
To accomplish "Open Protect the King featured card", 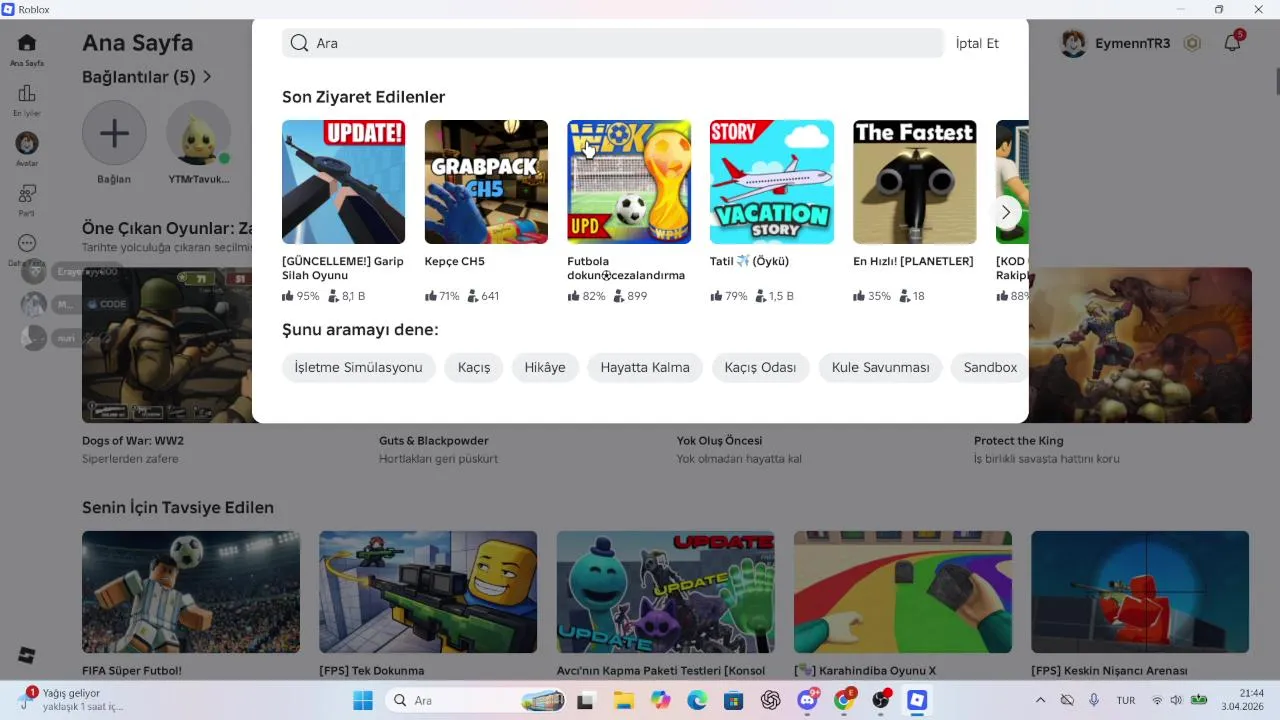I will coord(1140,345).
